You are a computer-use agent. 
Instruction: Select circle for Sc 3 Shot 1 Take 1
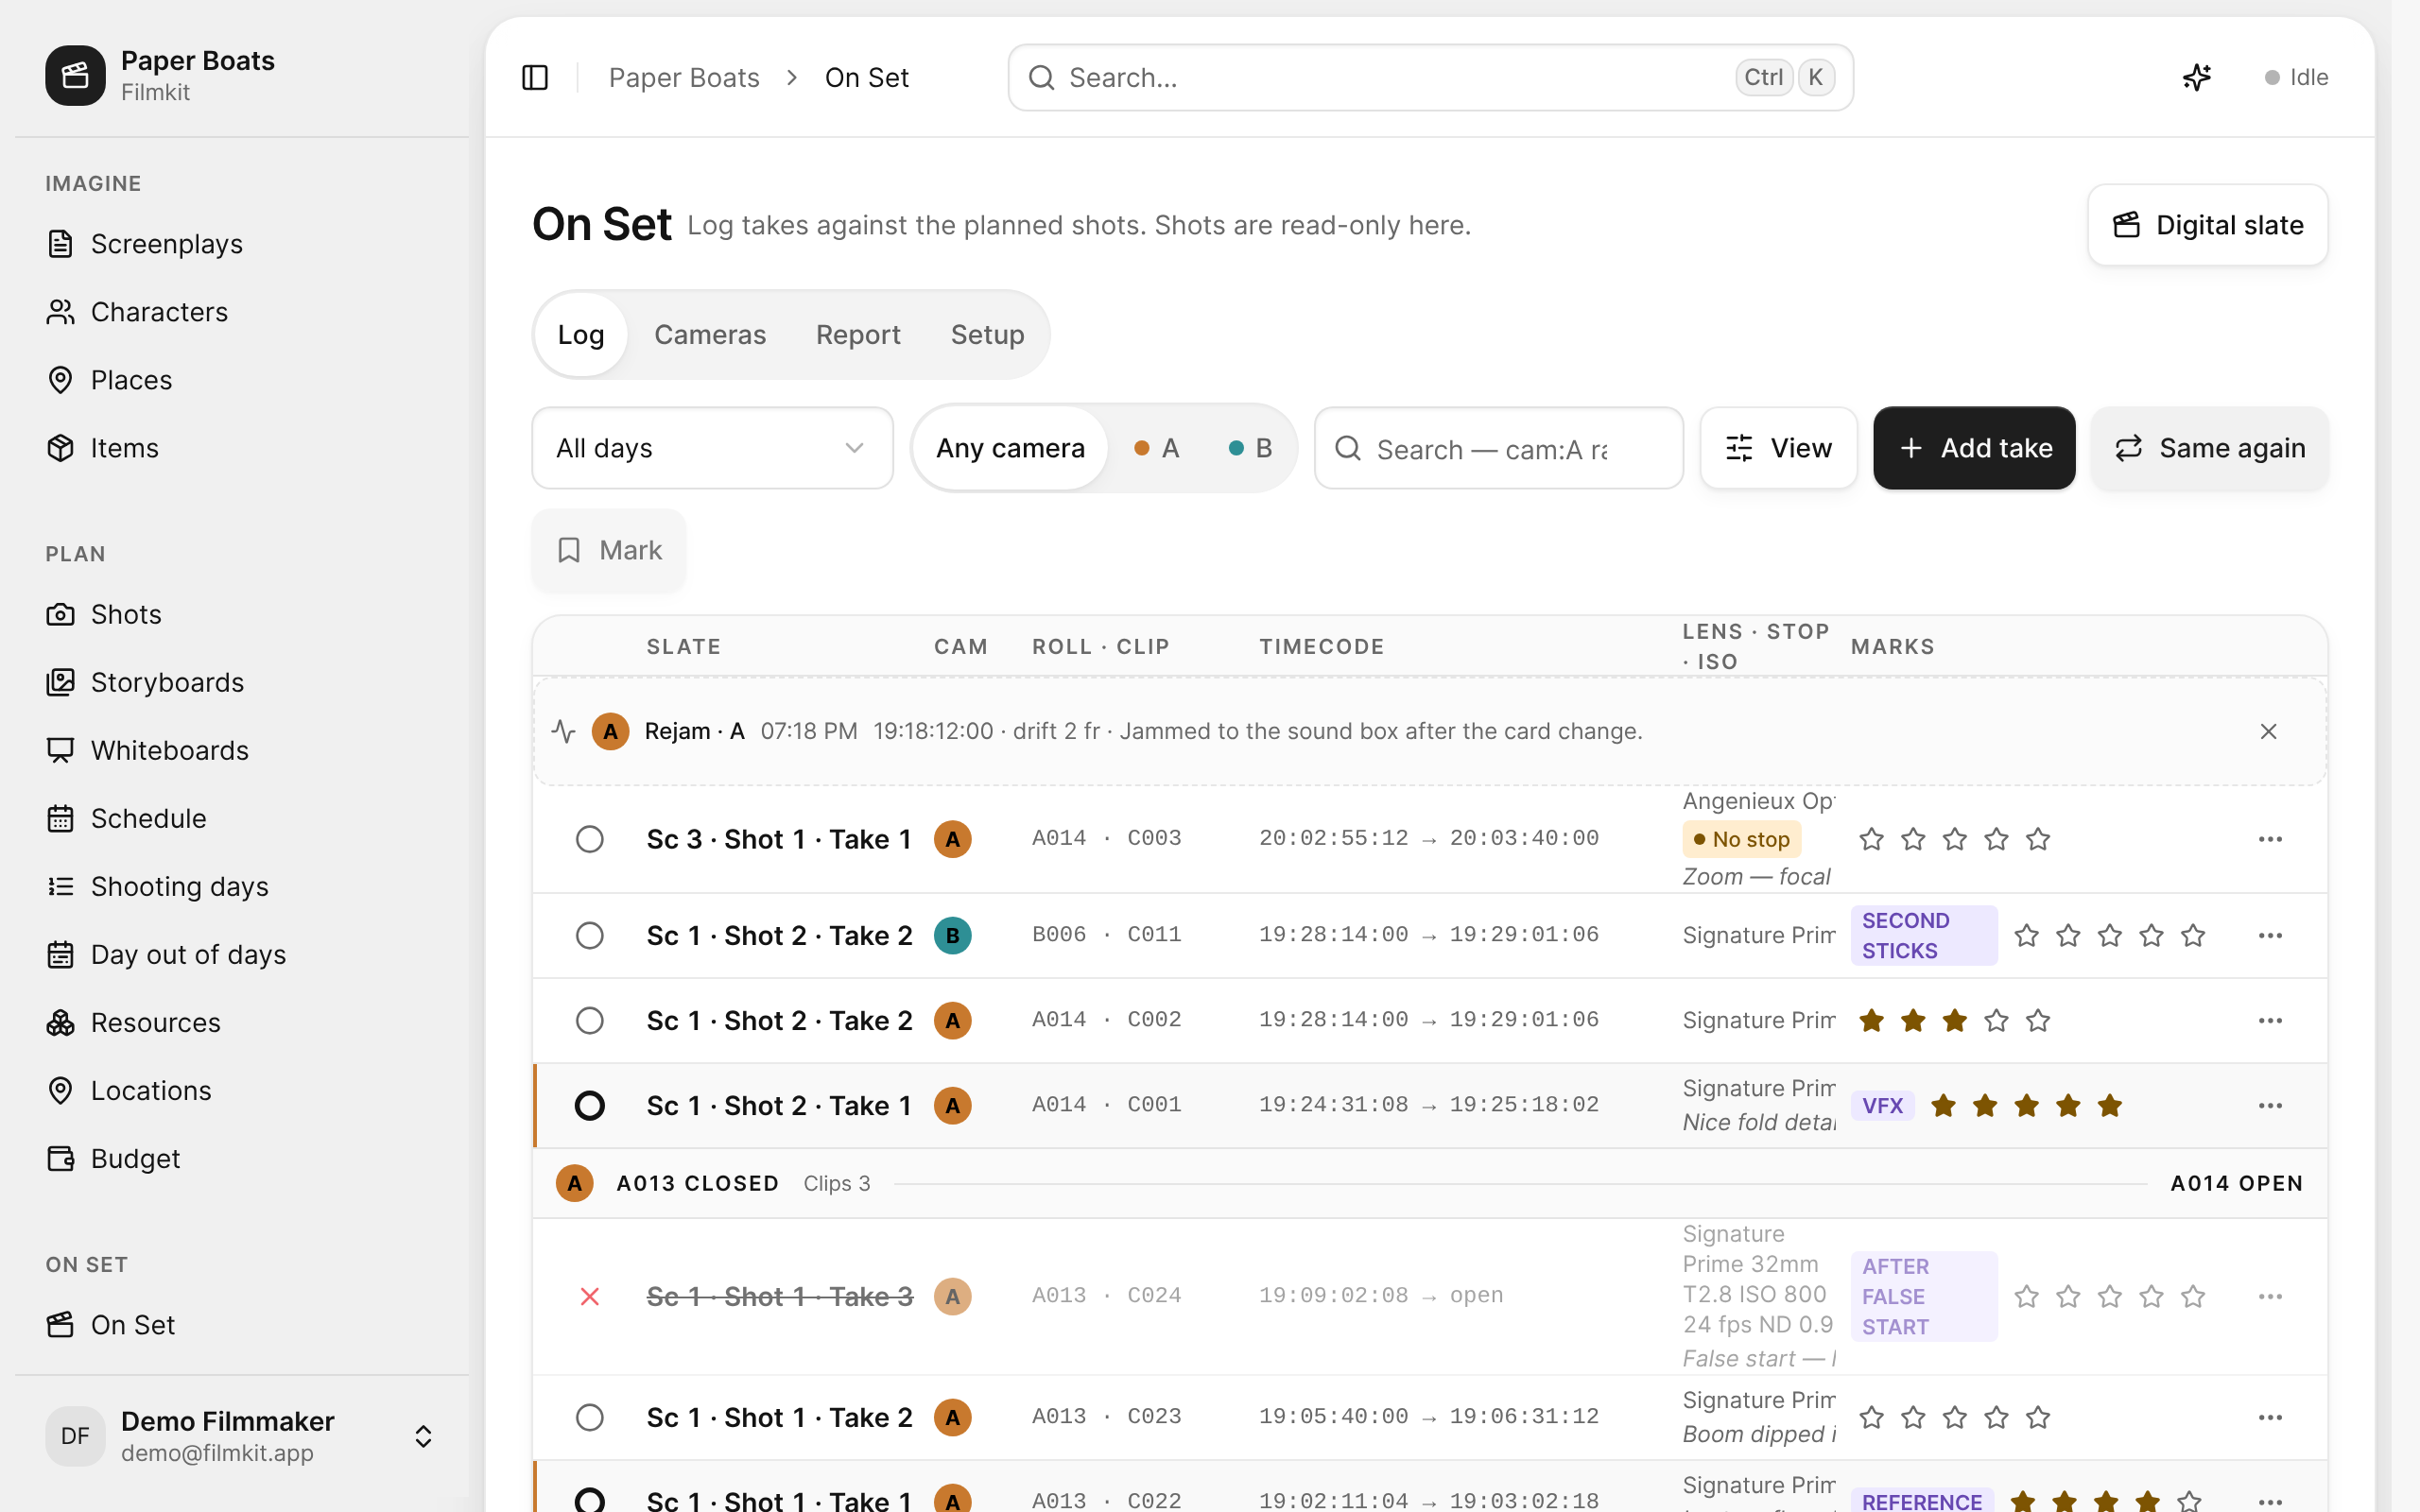click(590, 839)
